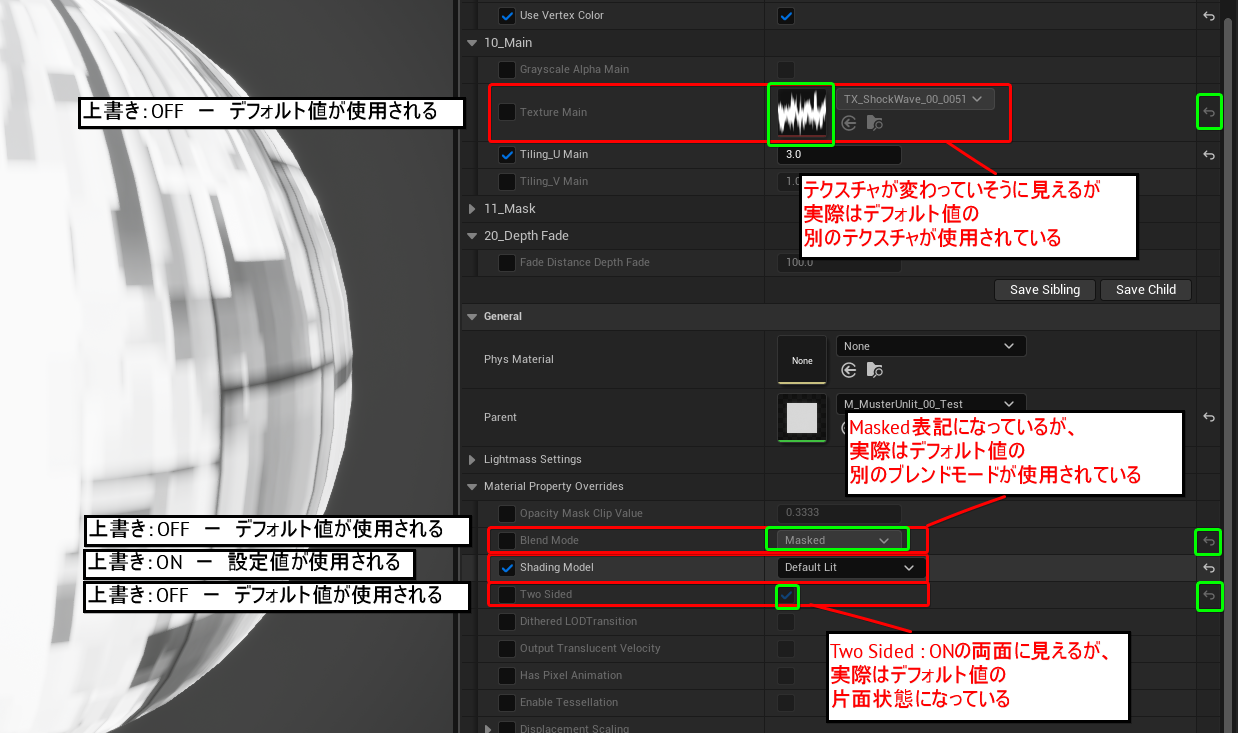
Task: Enable the Texture Main override checkbox
Action: [x=507, y=112]
